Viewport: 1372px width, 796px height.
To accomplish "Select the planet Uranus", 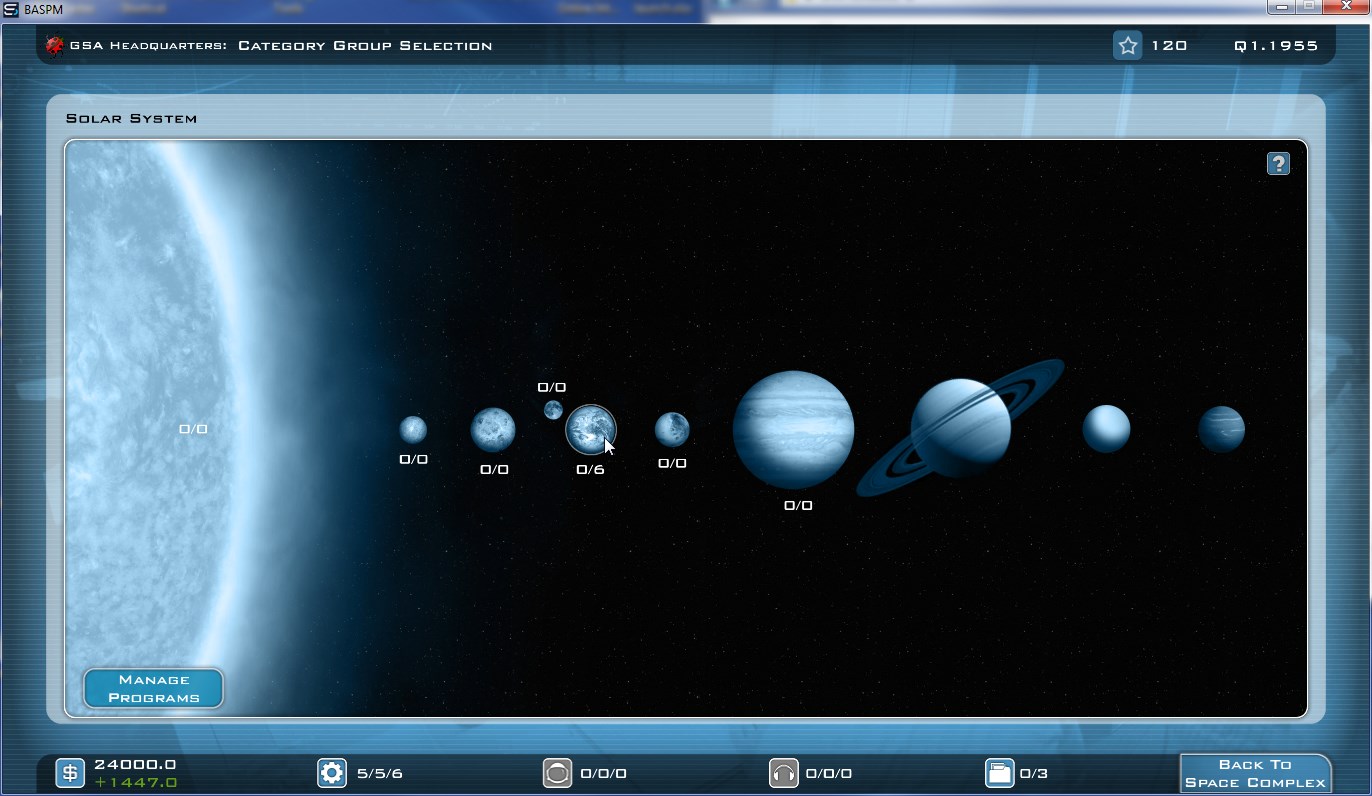I will (x=1106, y=429).
